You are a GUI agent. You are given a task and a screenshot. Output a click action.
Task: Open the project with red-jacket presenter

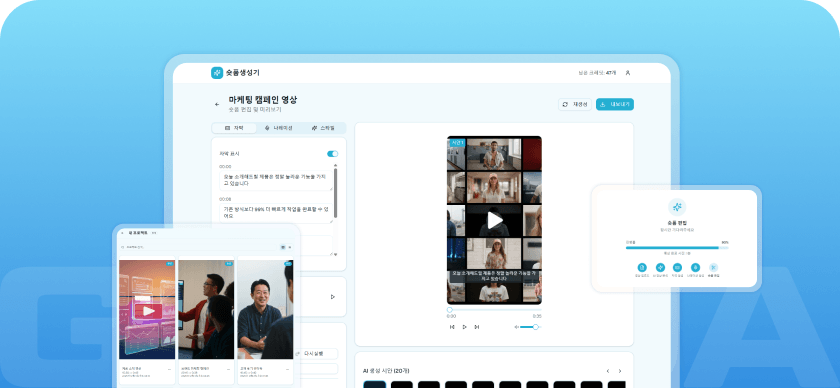pyautogui.click(x=206, y=310)
